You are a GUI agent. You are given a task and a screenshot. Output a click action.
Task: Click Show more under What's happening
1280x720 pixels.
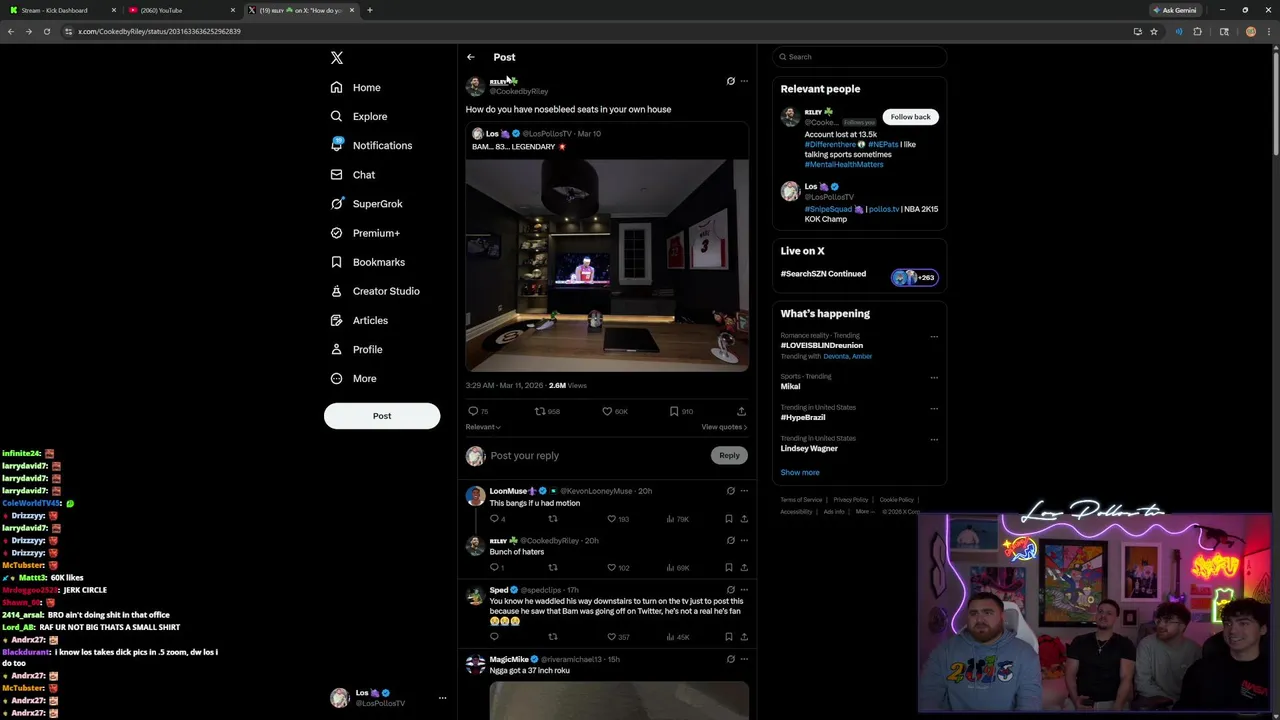tap(800, 472)
